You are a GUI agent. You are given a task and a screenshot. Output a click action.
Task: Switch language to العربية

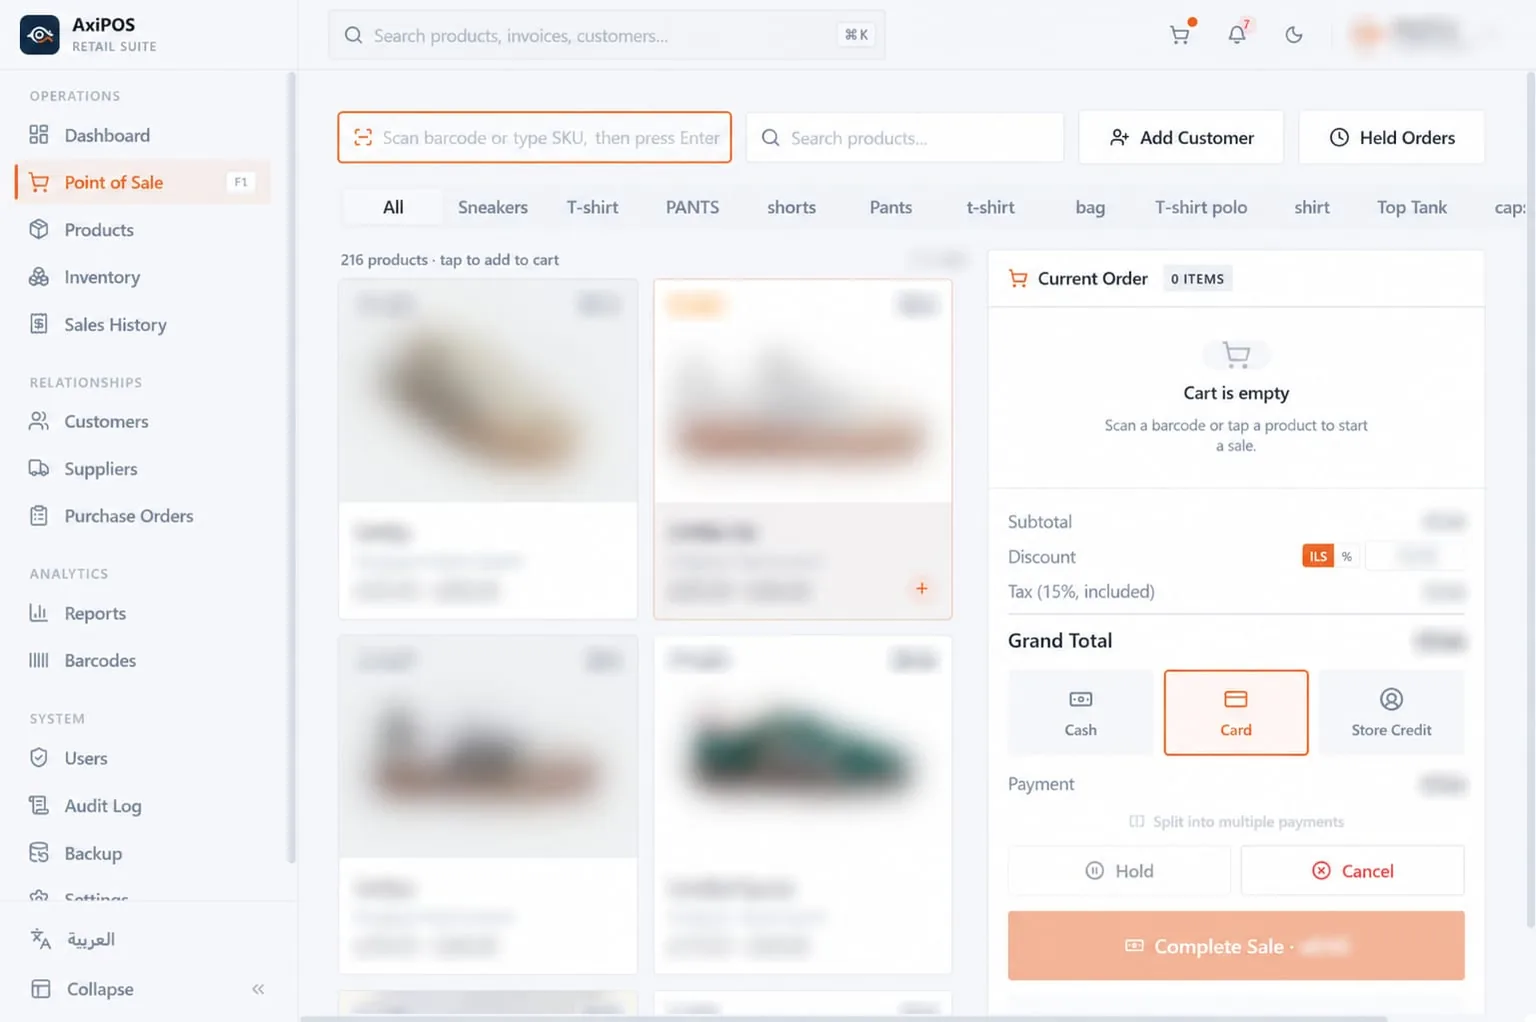(x=90, y=939)
